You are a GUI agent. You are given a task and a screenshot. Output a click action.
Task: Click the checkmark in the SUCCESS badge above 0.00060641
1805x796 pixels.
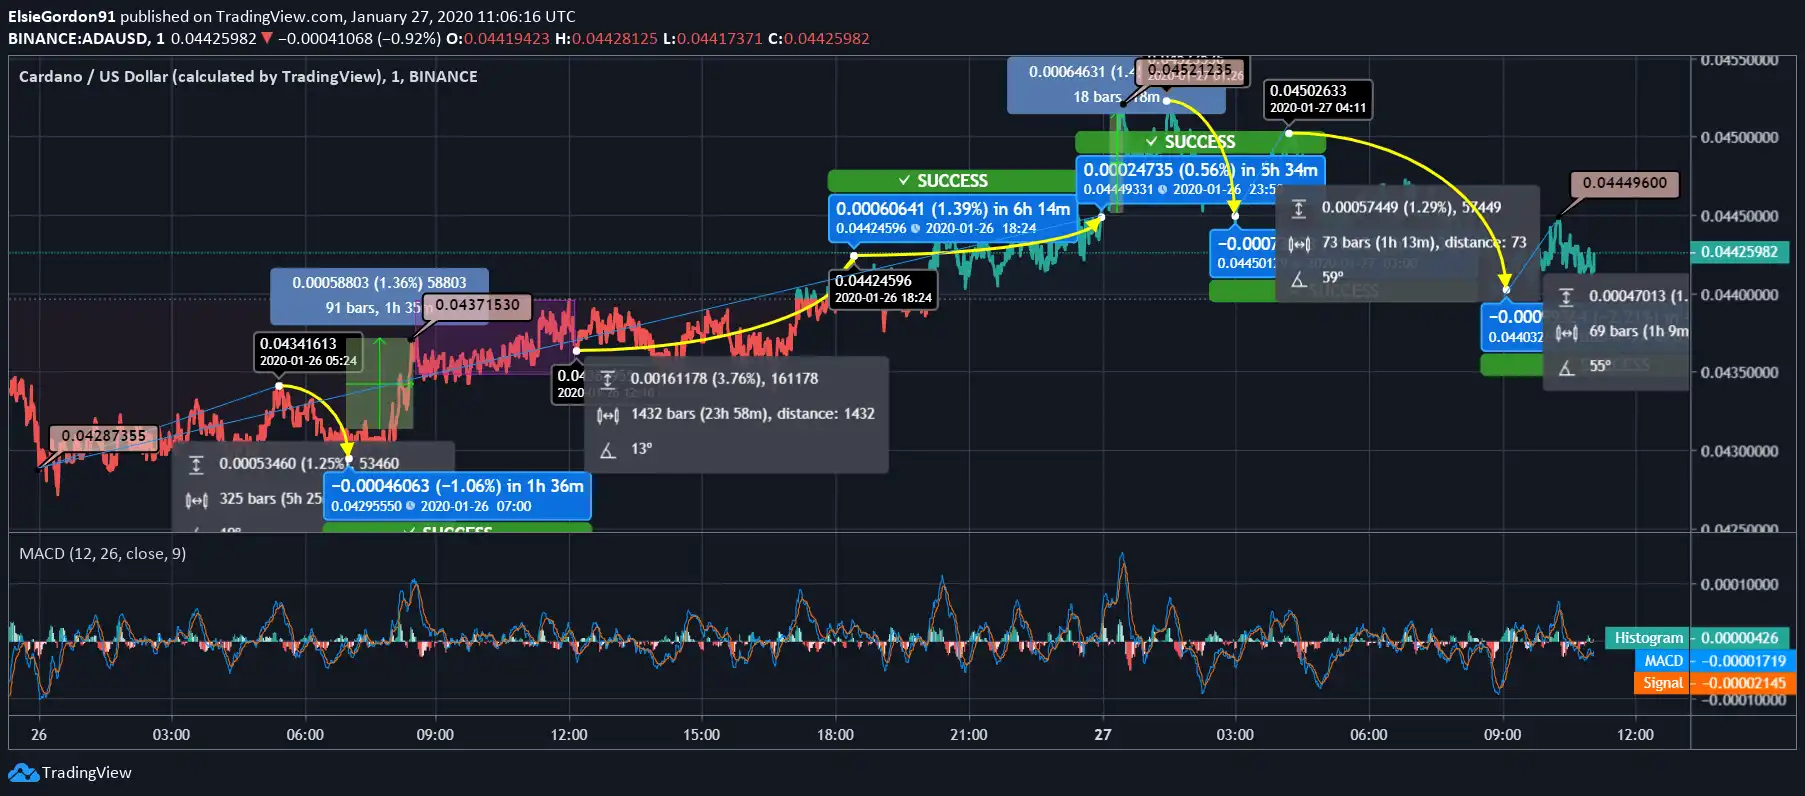[903, 181]
